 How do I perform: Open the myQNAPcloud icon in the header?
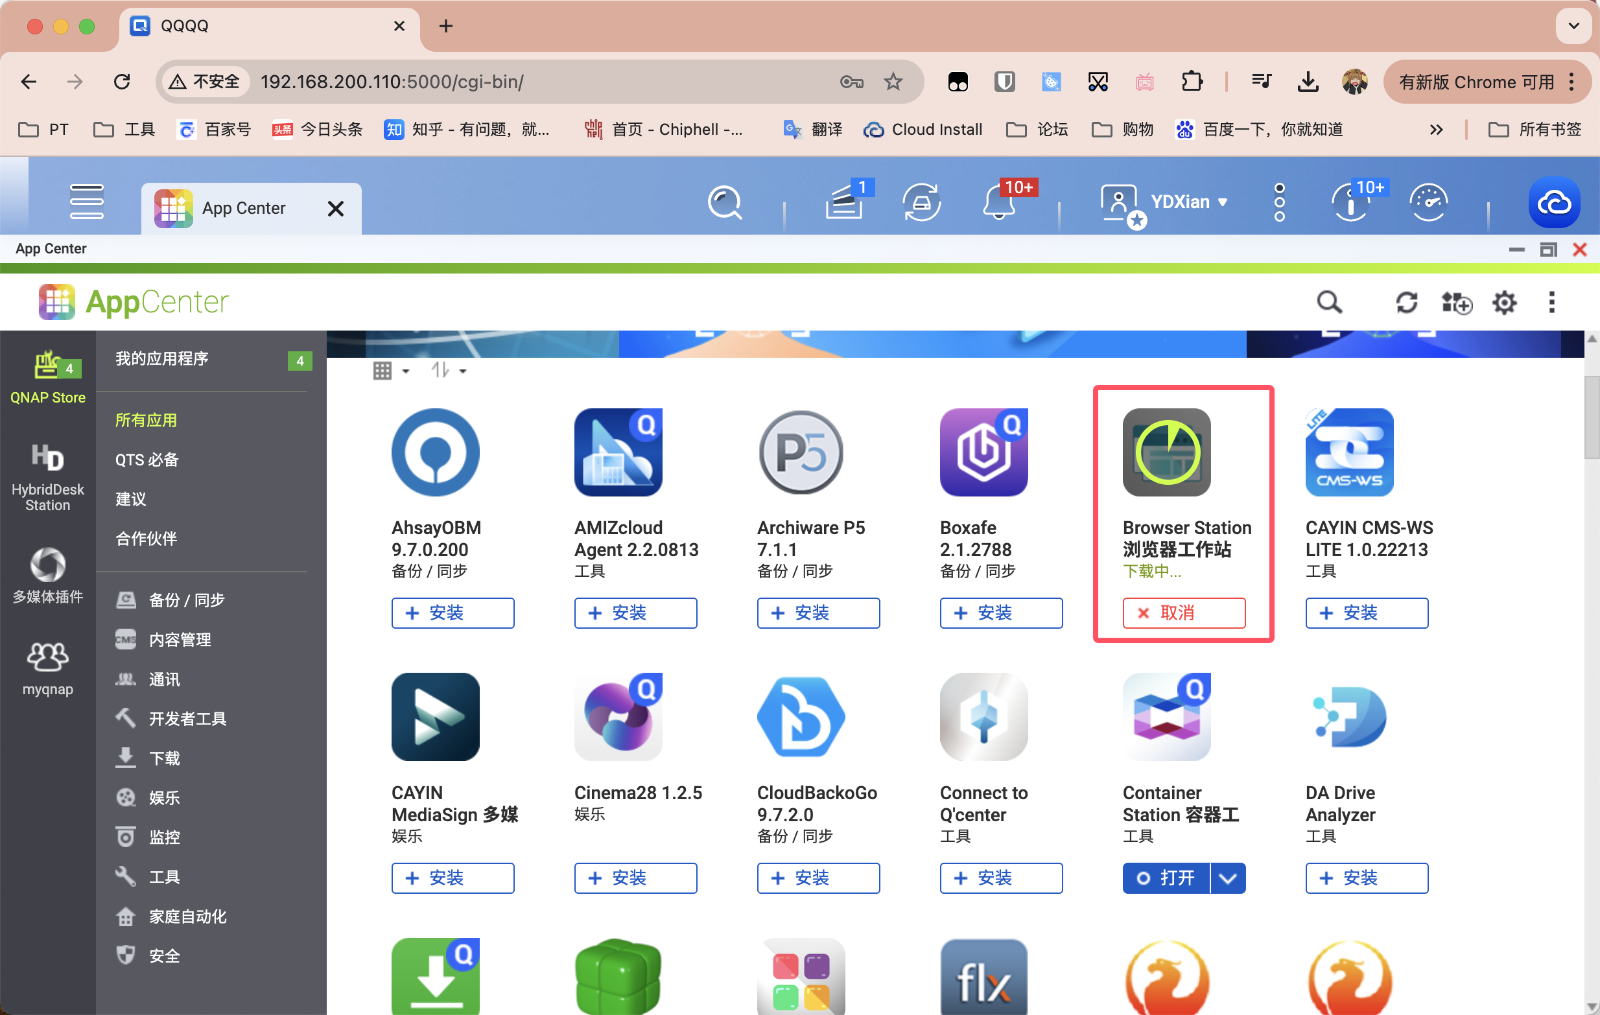coord(1554,202)
